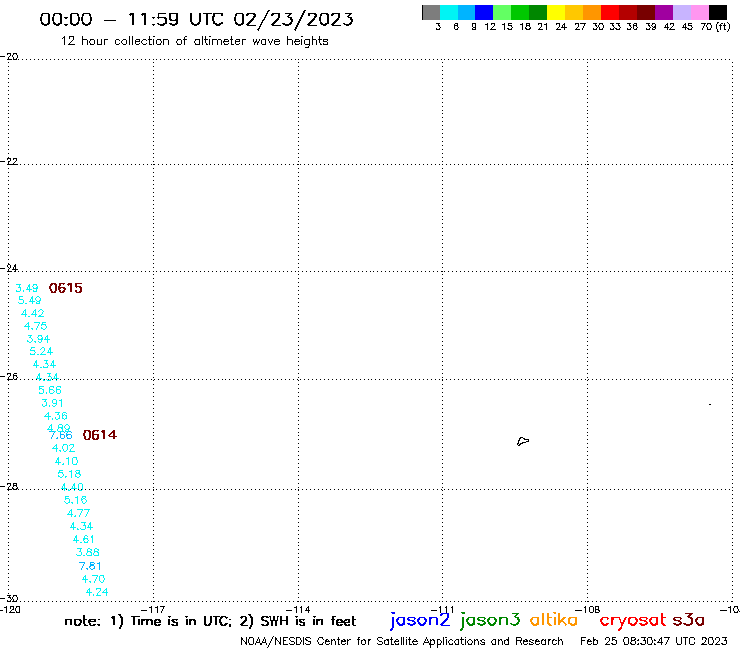
Task: Click the 4.61 wave height reading
Action: click(84, 539)
